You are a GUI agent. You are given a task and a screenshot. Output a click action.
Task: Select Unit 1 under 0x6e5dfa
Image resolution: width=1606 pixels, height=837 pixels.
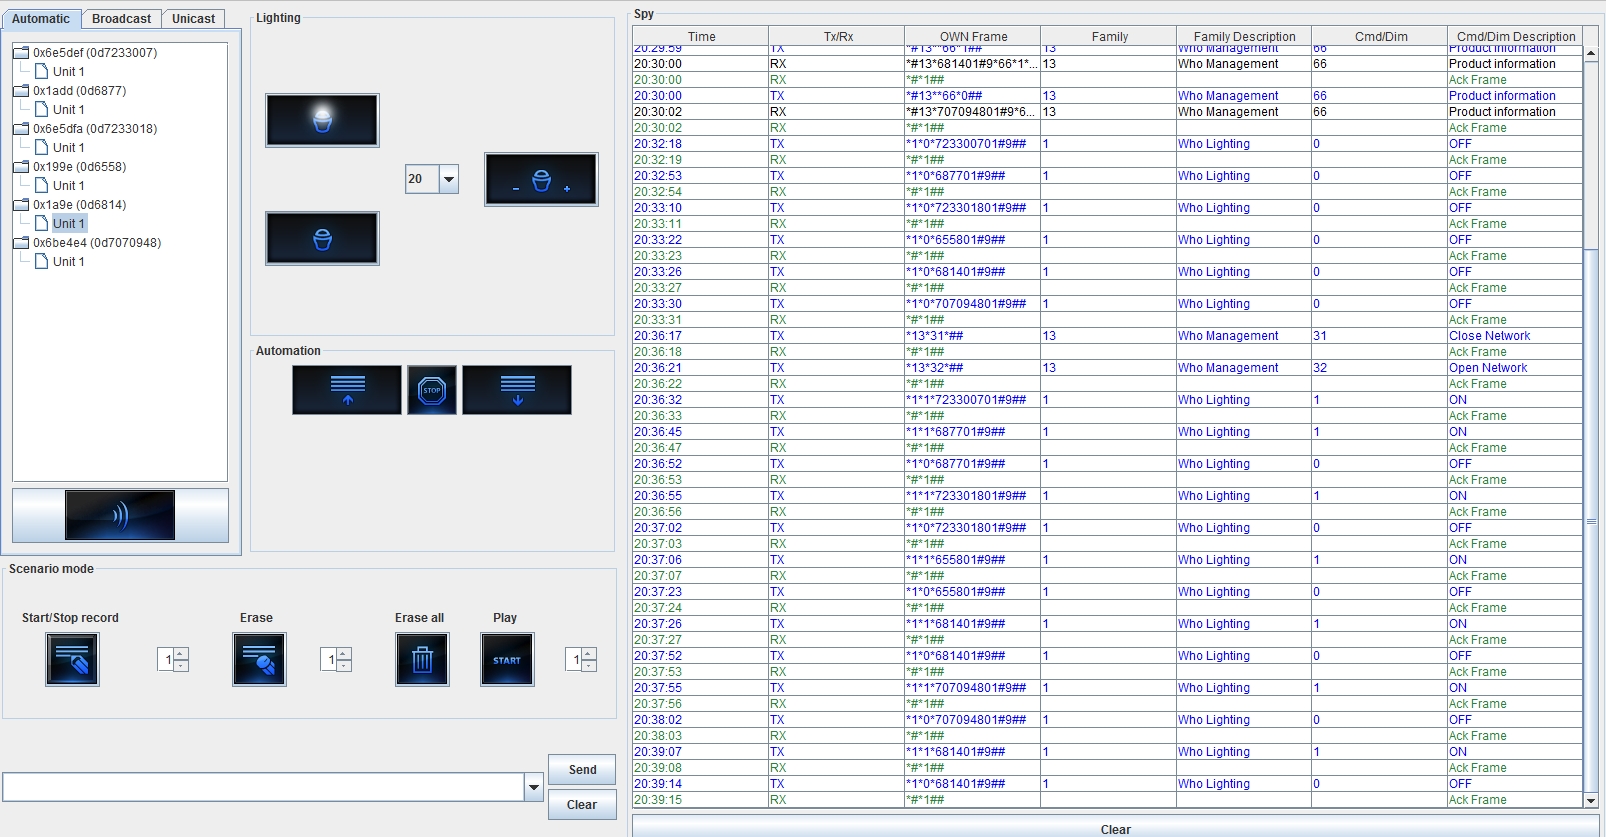coord(68,147)
